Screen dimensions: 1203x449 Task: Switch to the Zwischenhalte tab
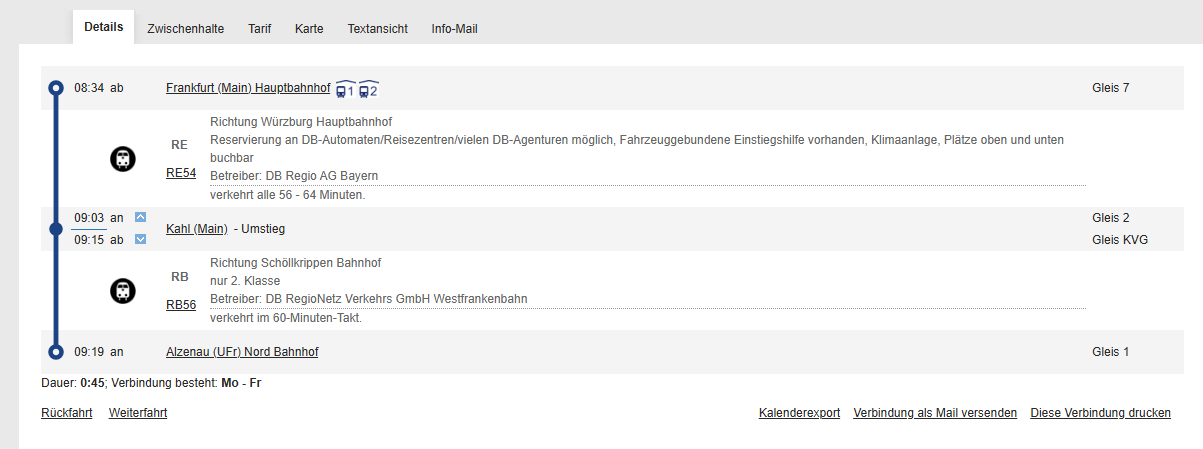tap(185, 29)
